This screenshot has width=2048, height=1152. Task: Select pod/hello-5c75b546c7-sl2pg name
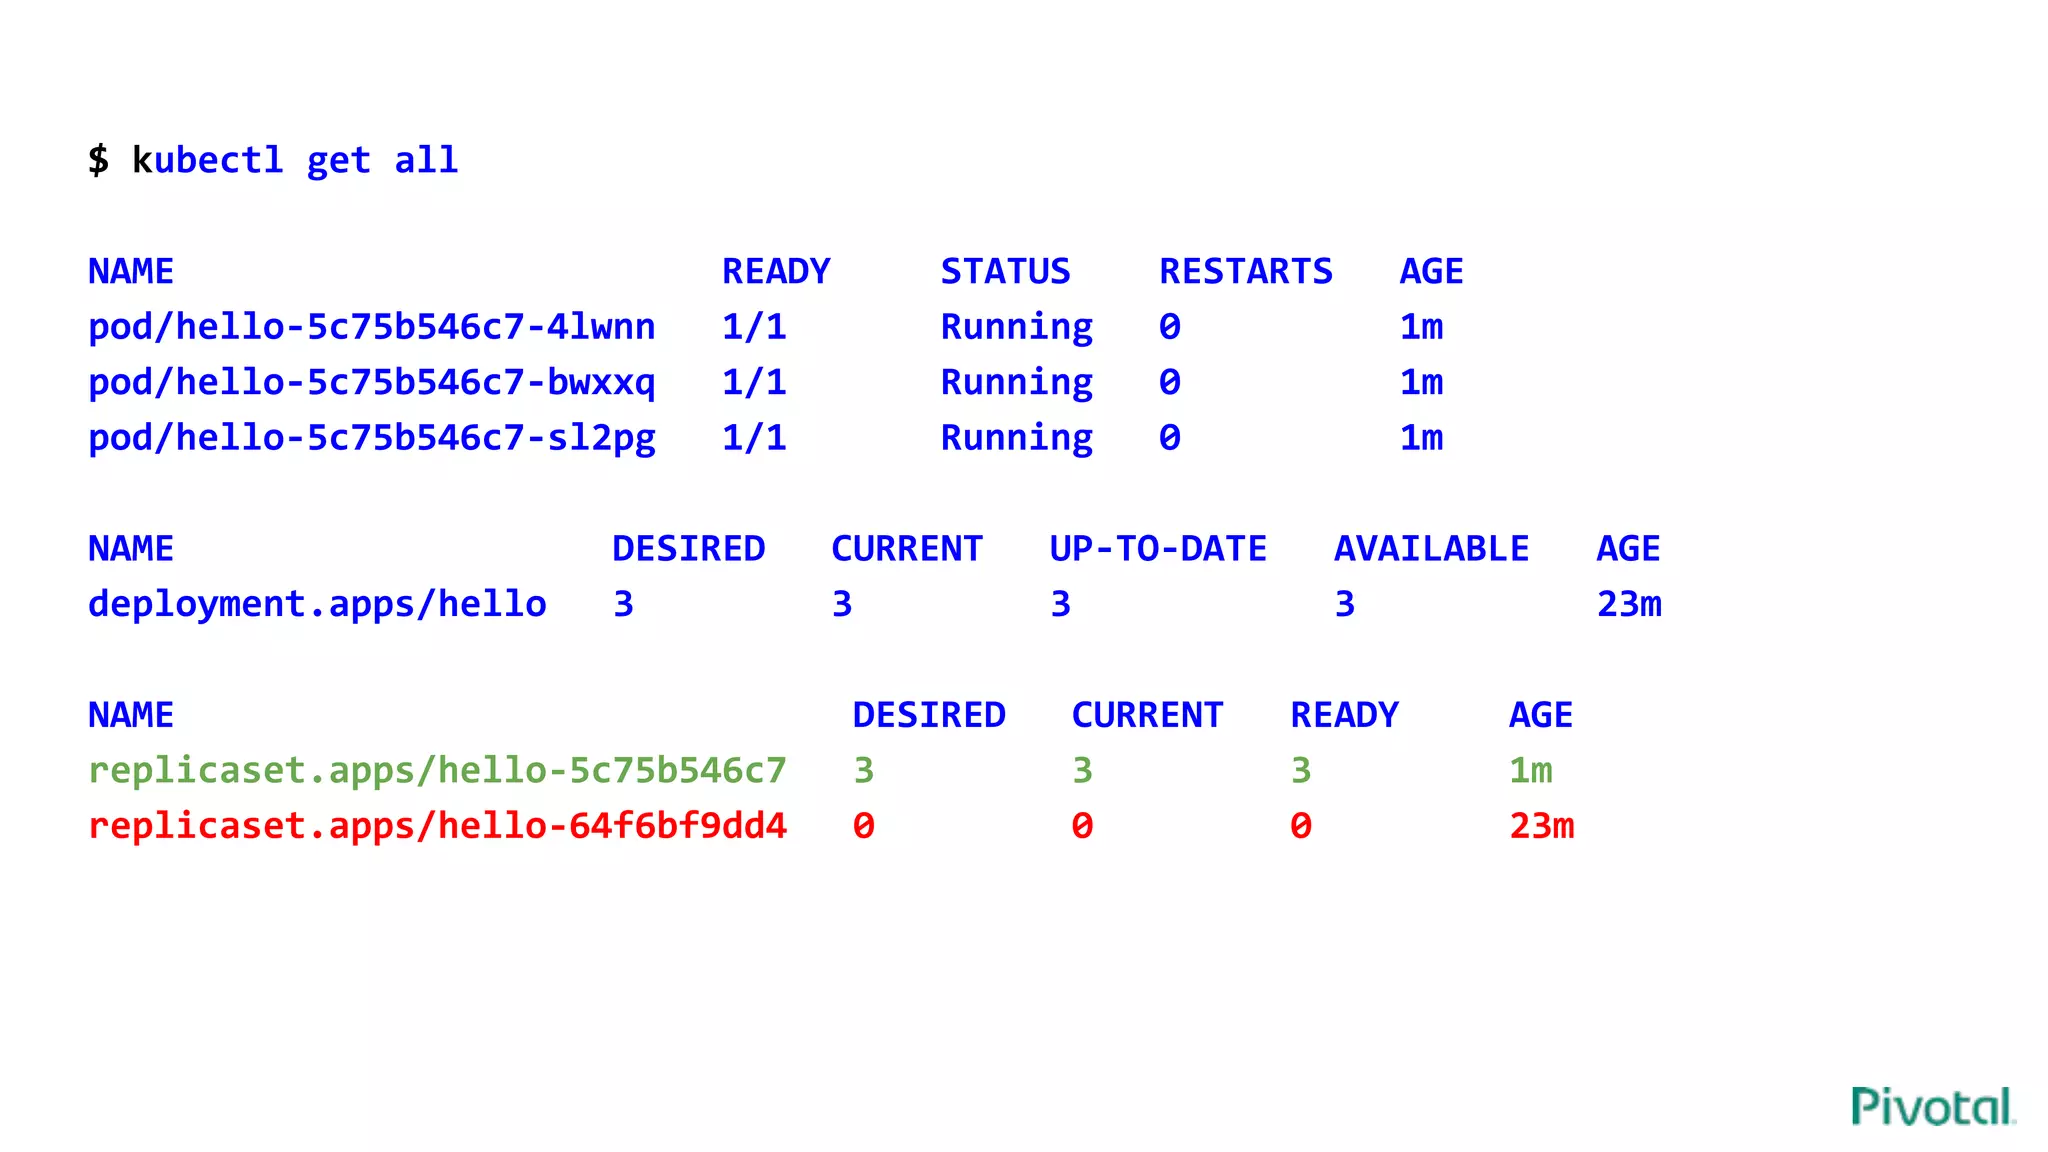coord(372,438)
